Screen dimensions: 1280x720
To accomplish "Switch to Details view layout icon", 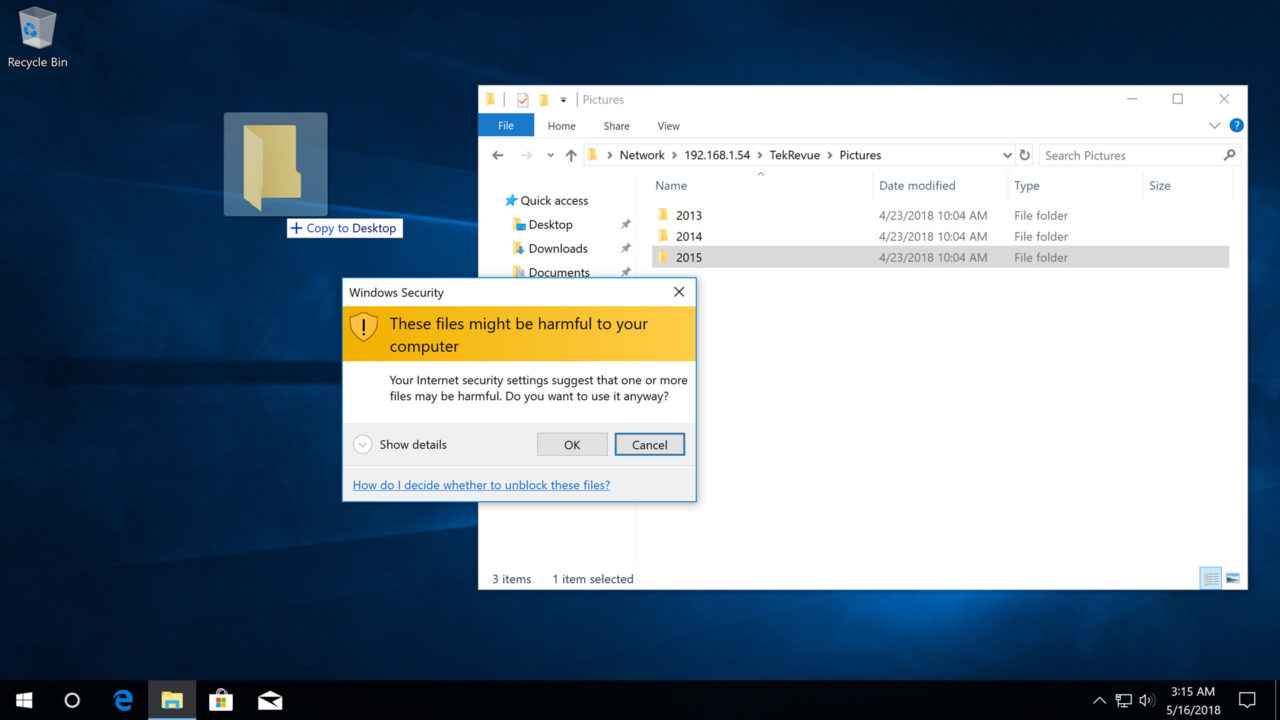I will (x=1210, y=578).
